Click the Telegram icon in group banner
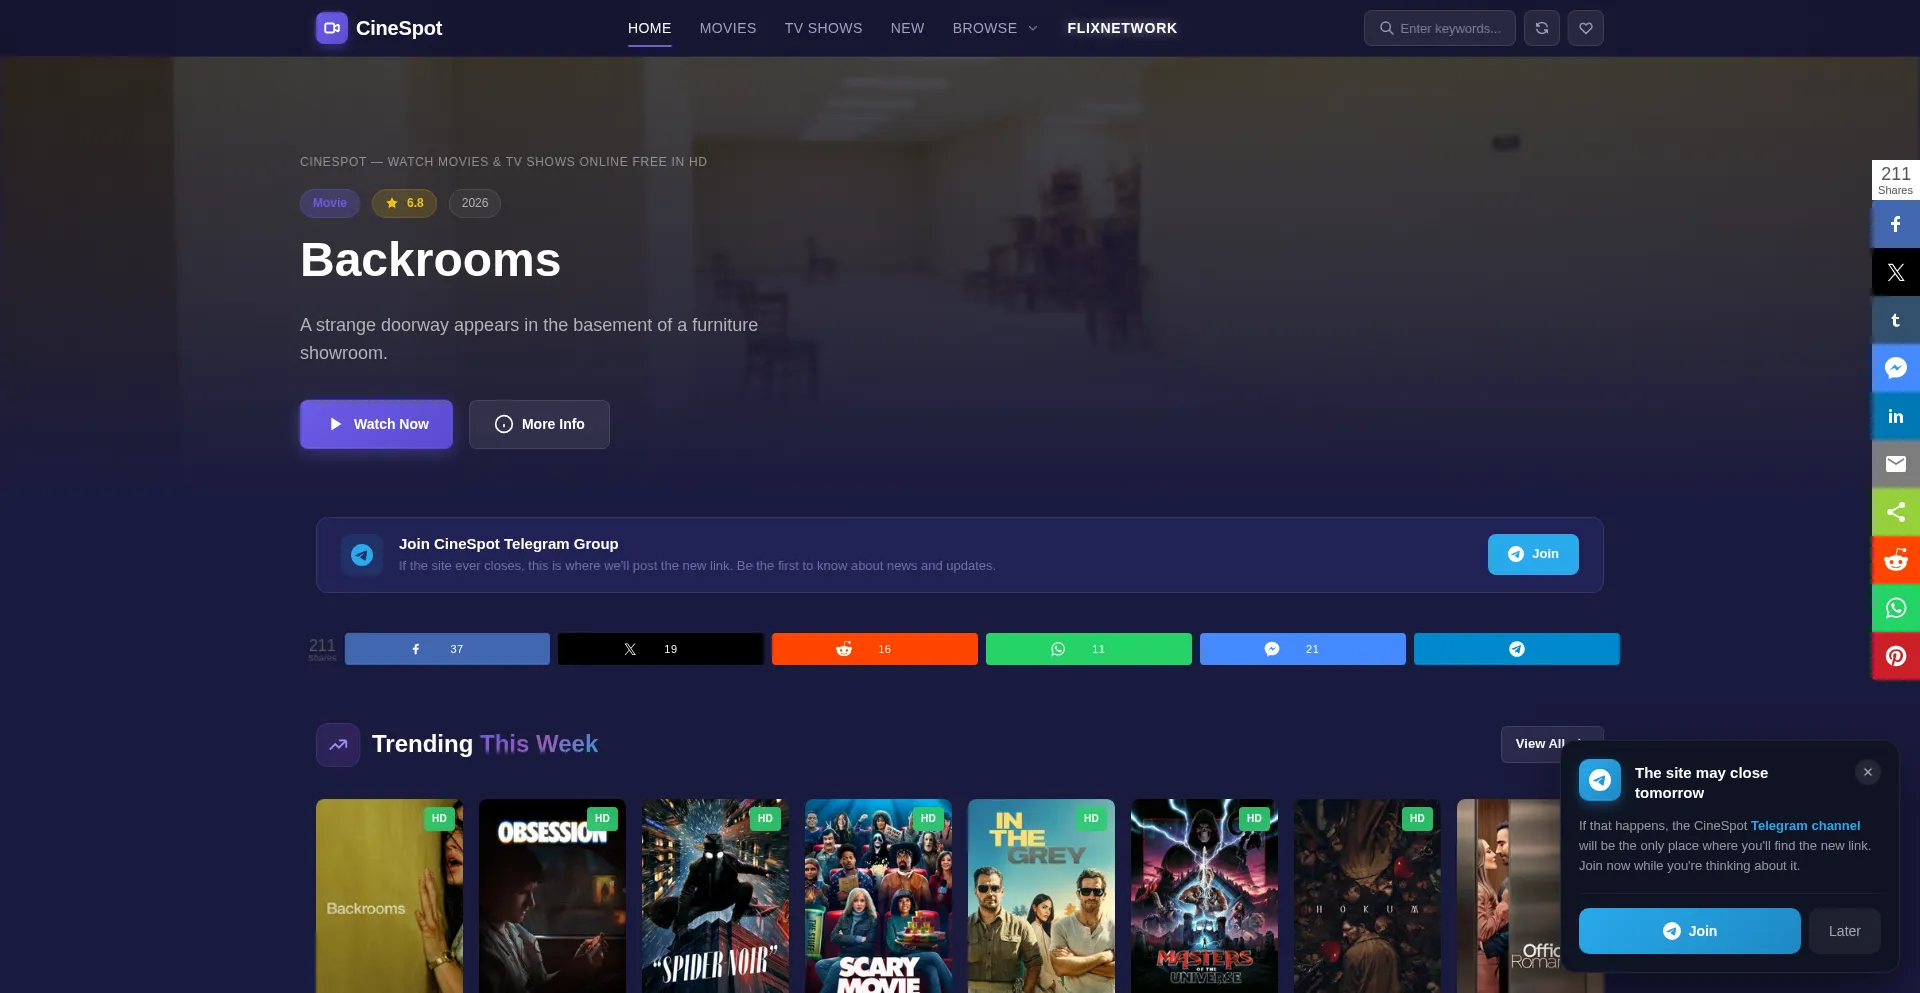 click(x=362, y=554)
